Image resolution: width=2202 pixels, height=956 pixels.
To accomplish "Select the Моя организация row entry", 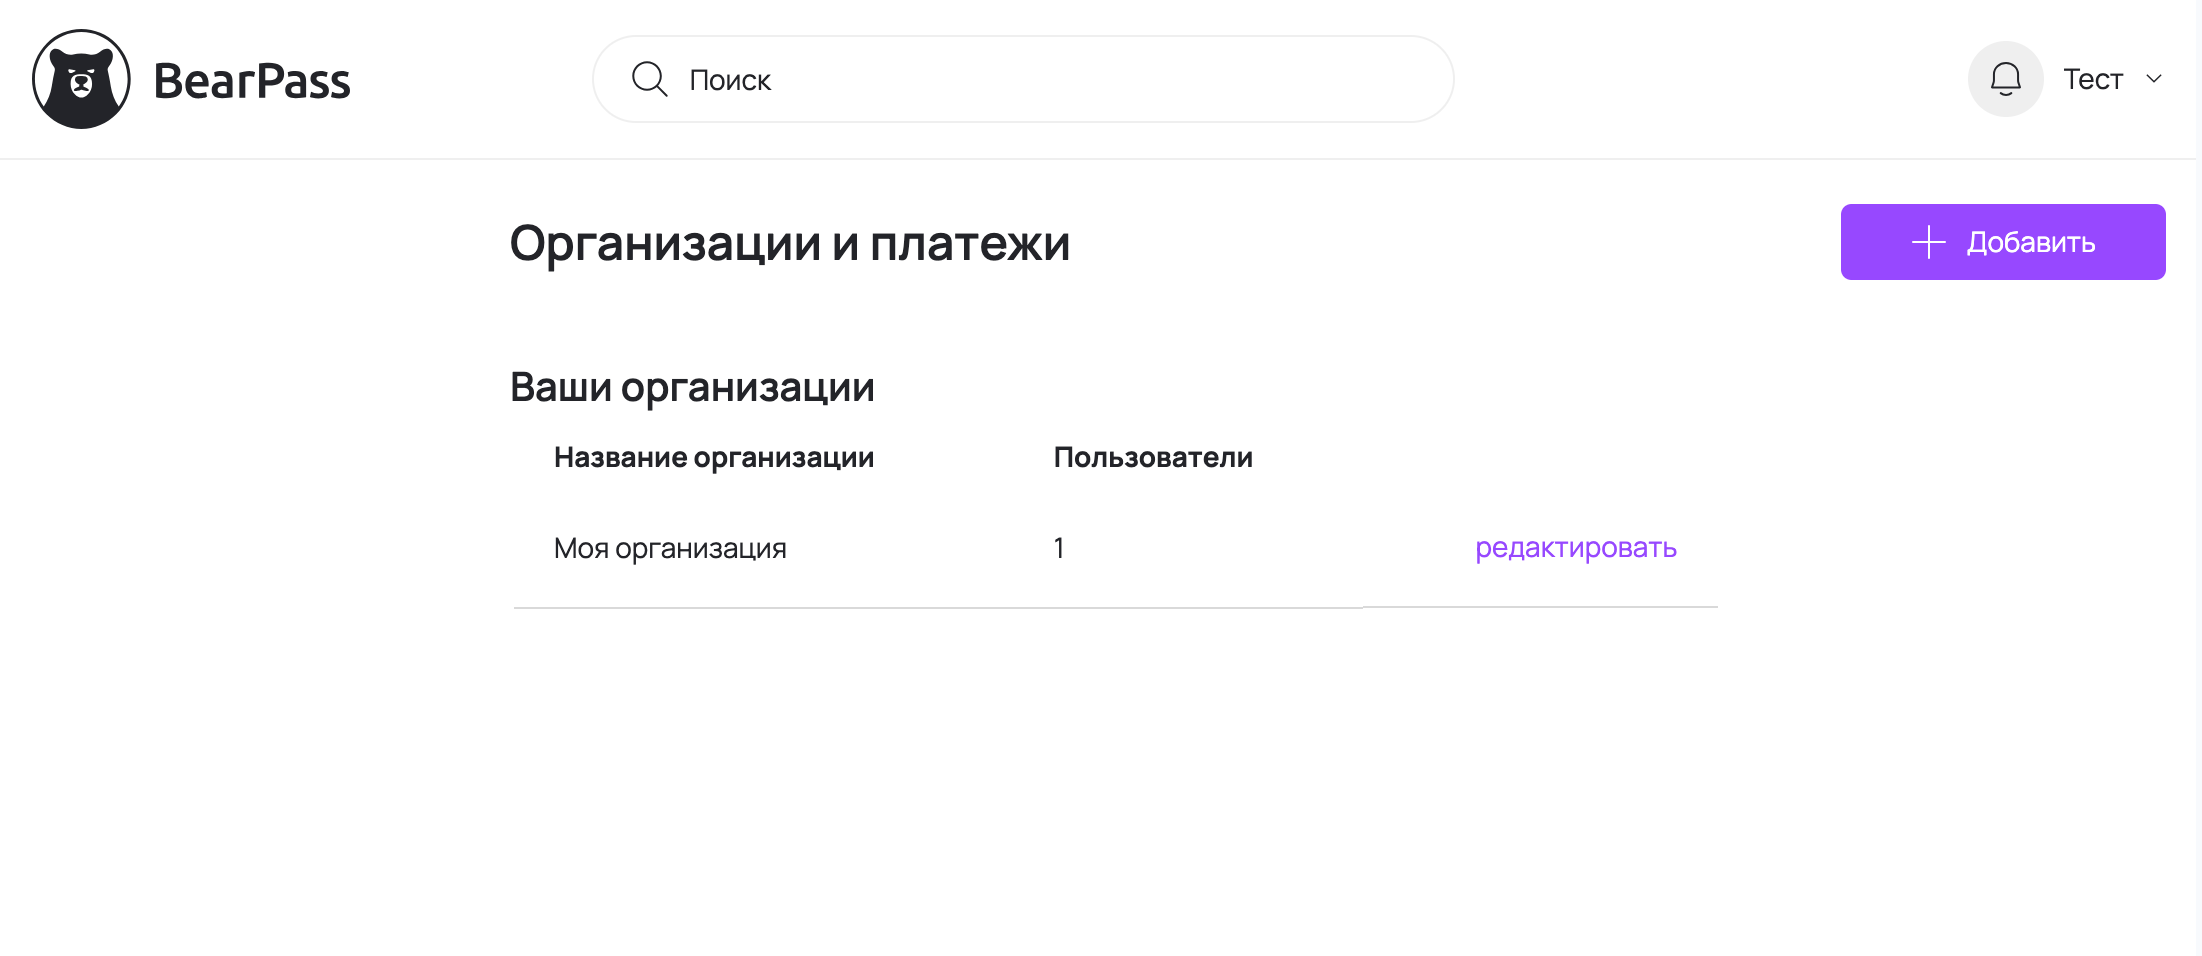I will tap(669, 548).
